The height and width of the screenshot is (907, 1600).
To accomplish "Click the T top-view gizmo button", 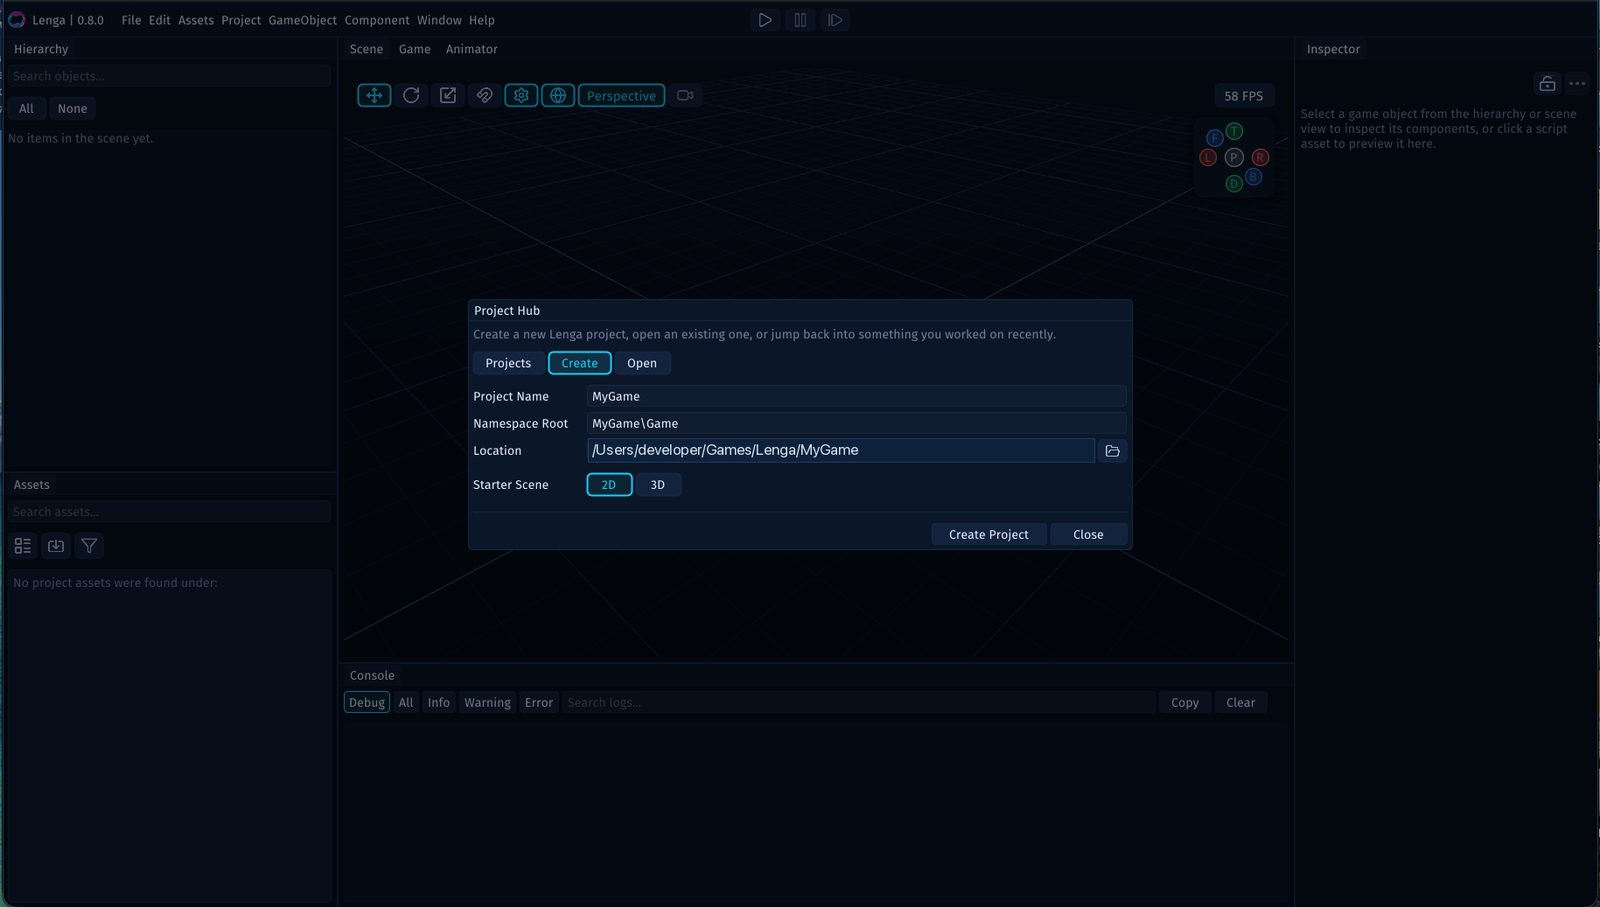I will [x=1235, y=131].
